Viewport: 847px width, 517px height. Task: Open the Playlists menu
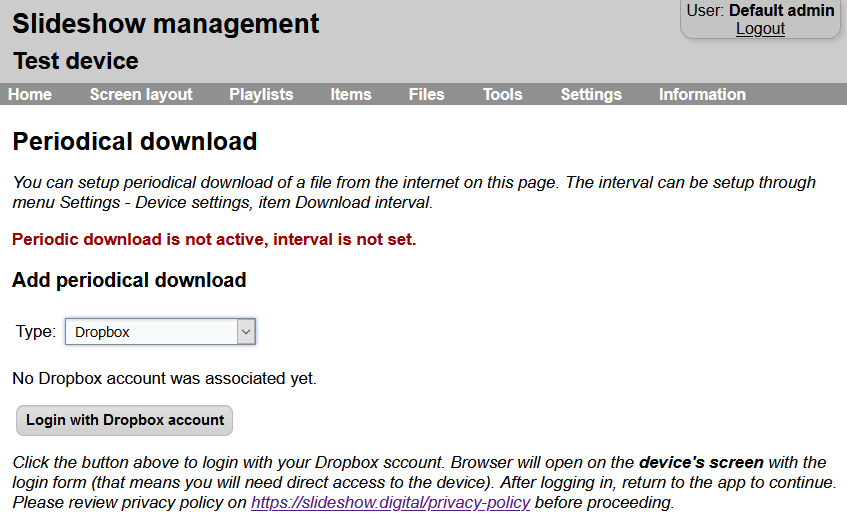point(261,94)
